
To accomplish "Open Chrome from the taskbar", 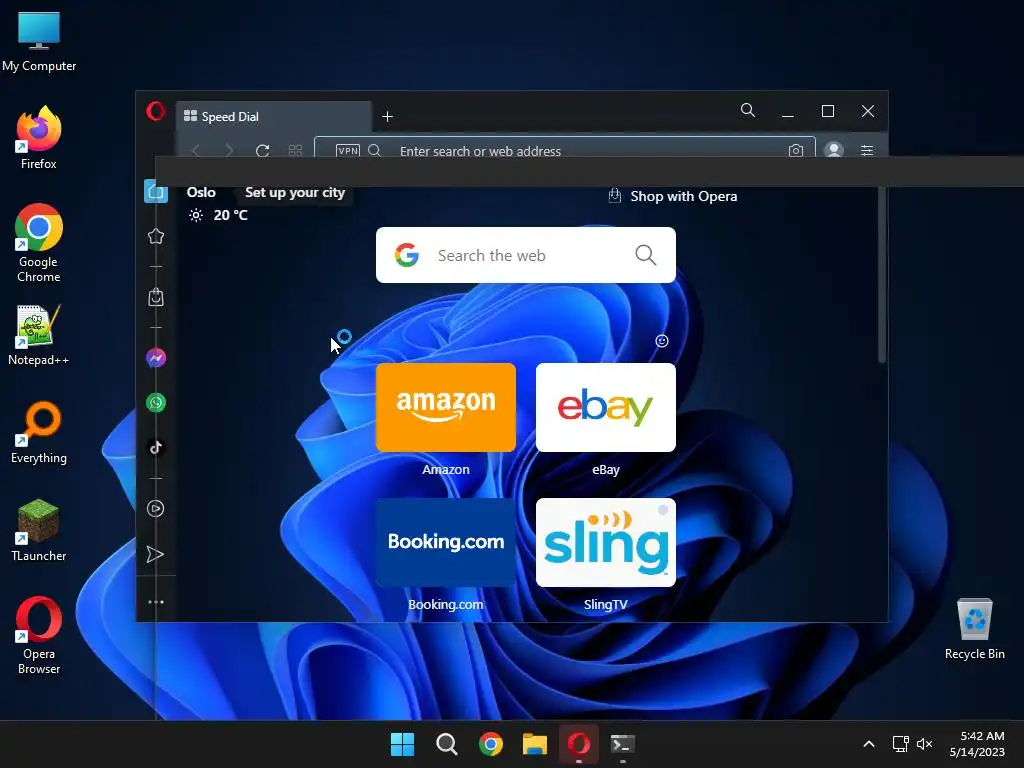I will click(x=490, y=744).
